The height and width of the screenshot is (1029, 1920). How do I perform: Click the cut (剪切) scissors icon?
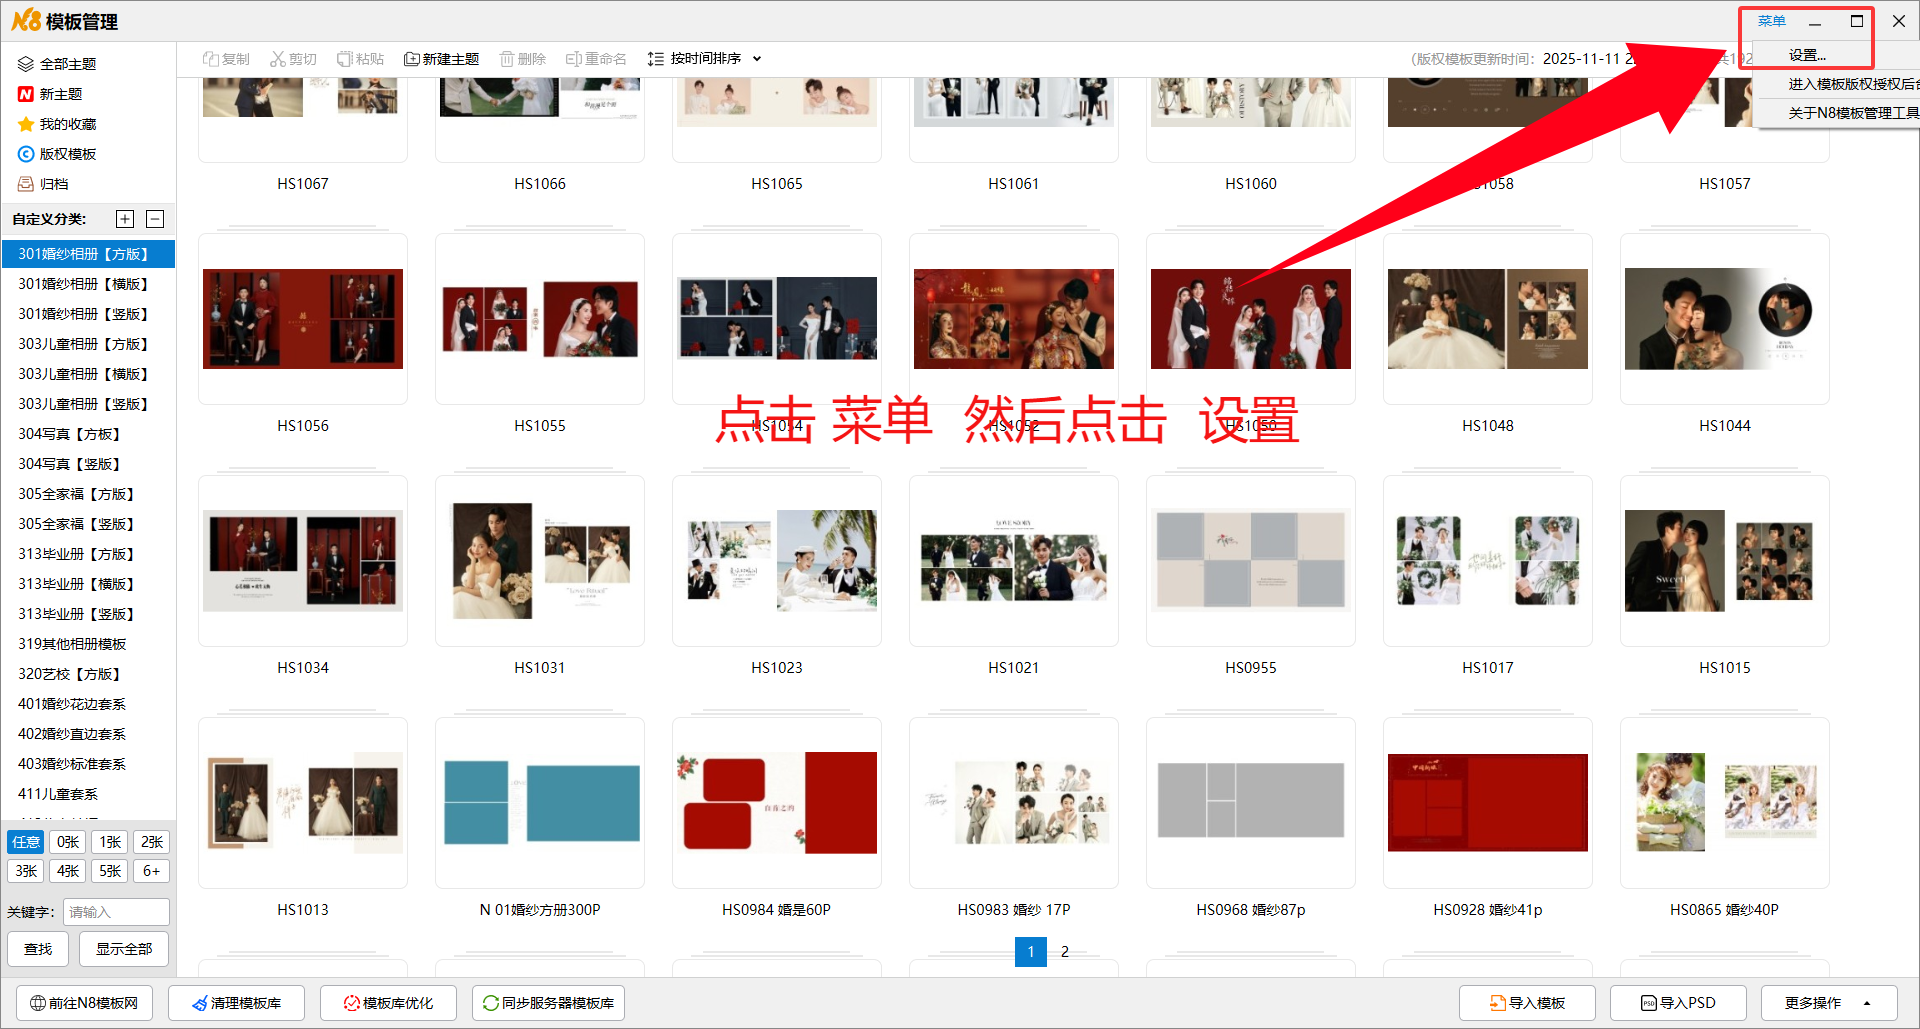tap(278, 59)
